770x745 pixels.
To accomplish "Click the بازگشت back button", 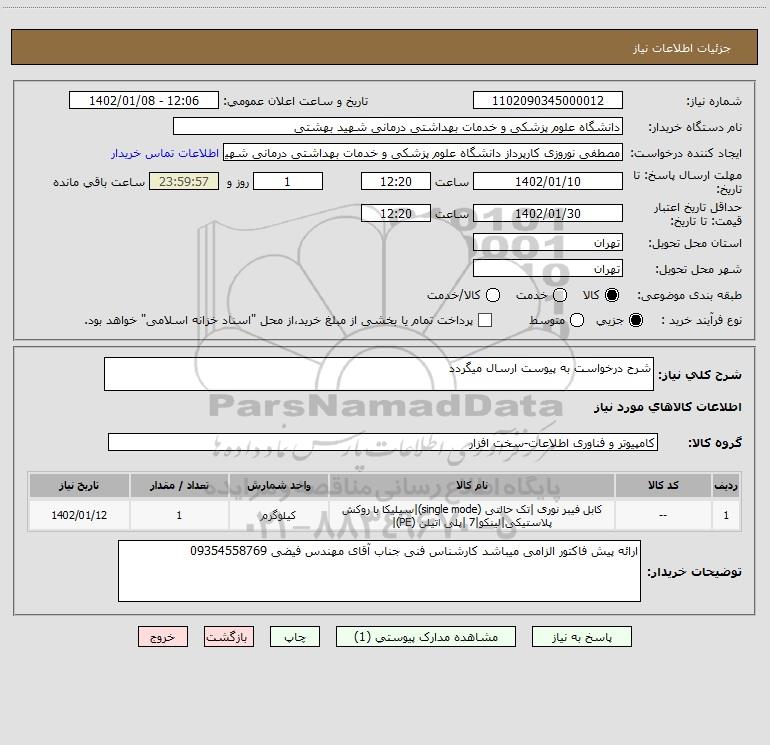I will (229, 637).
